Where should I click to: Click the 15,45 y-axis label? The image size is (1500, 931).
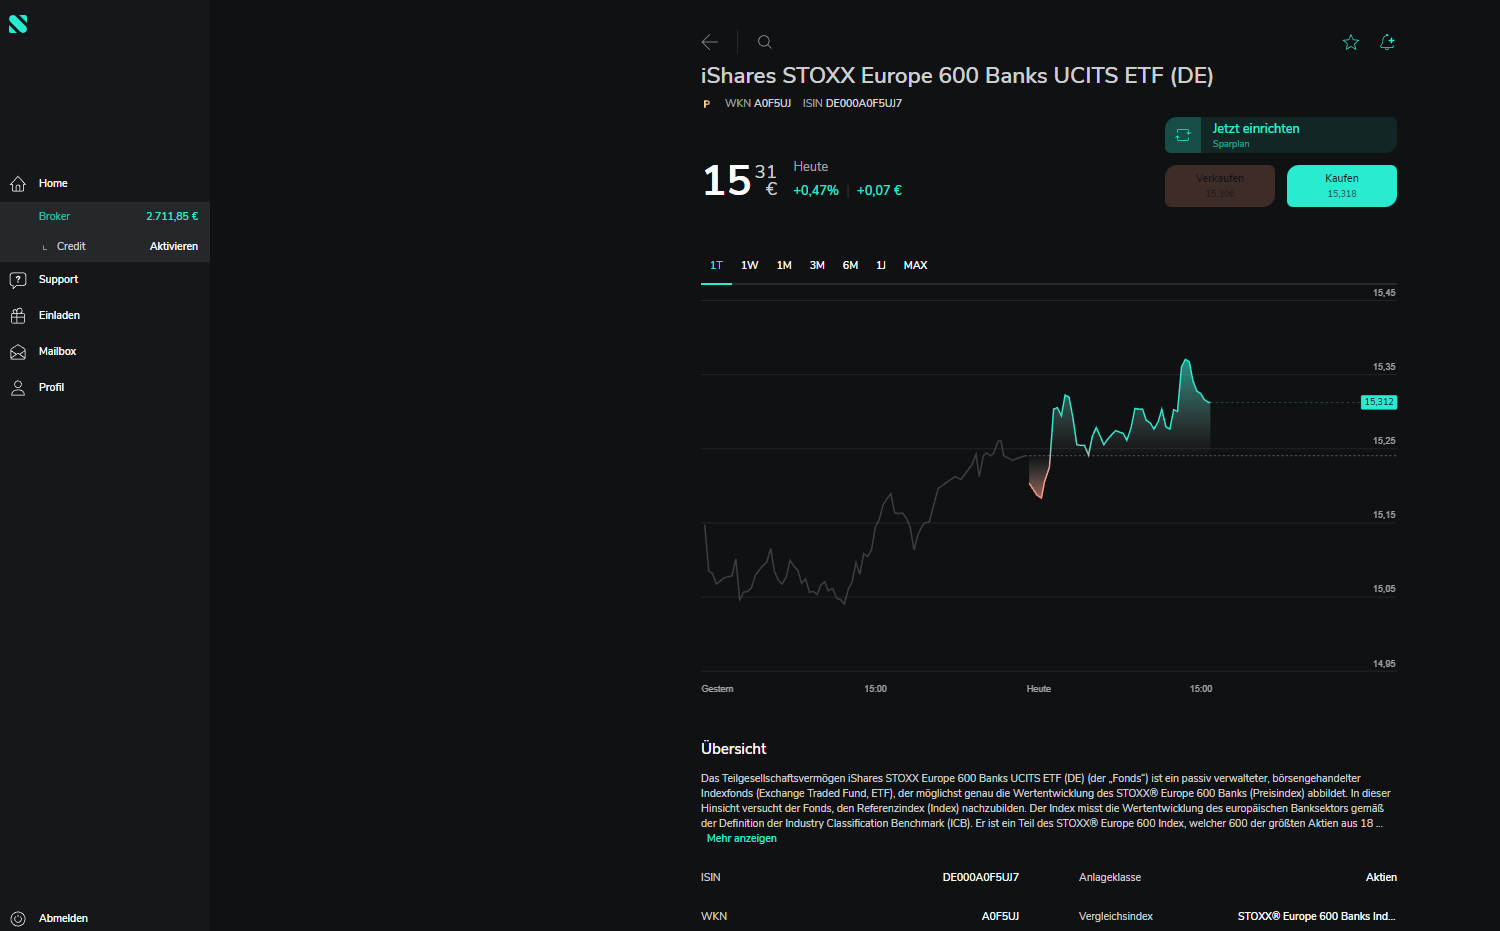1384,293
